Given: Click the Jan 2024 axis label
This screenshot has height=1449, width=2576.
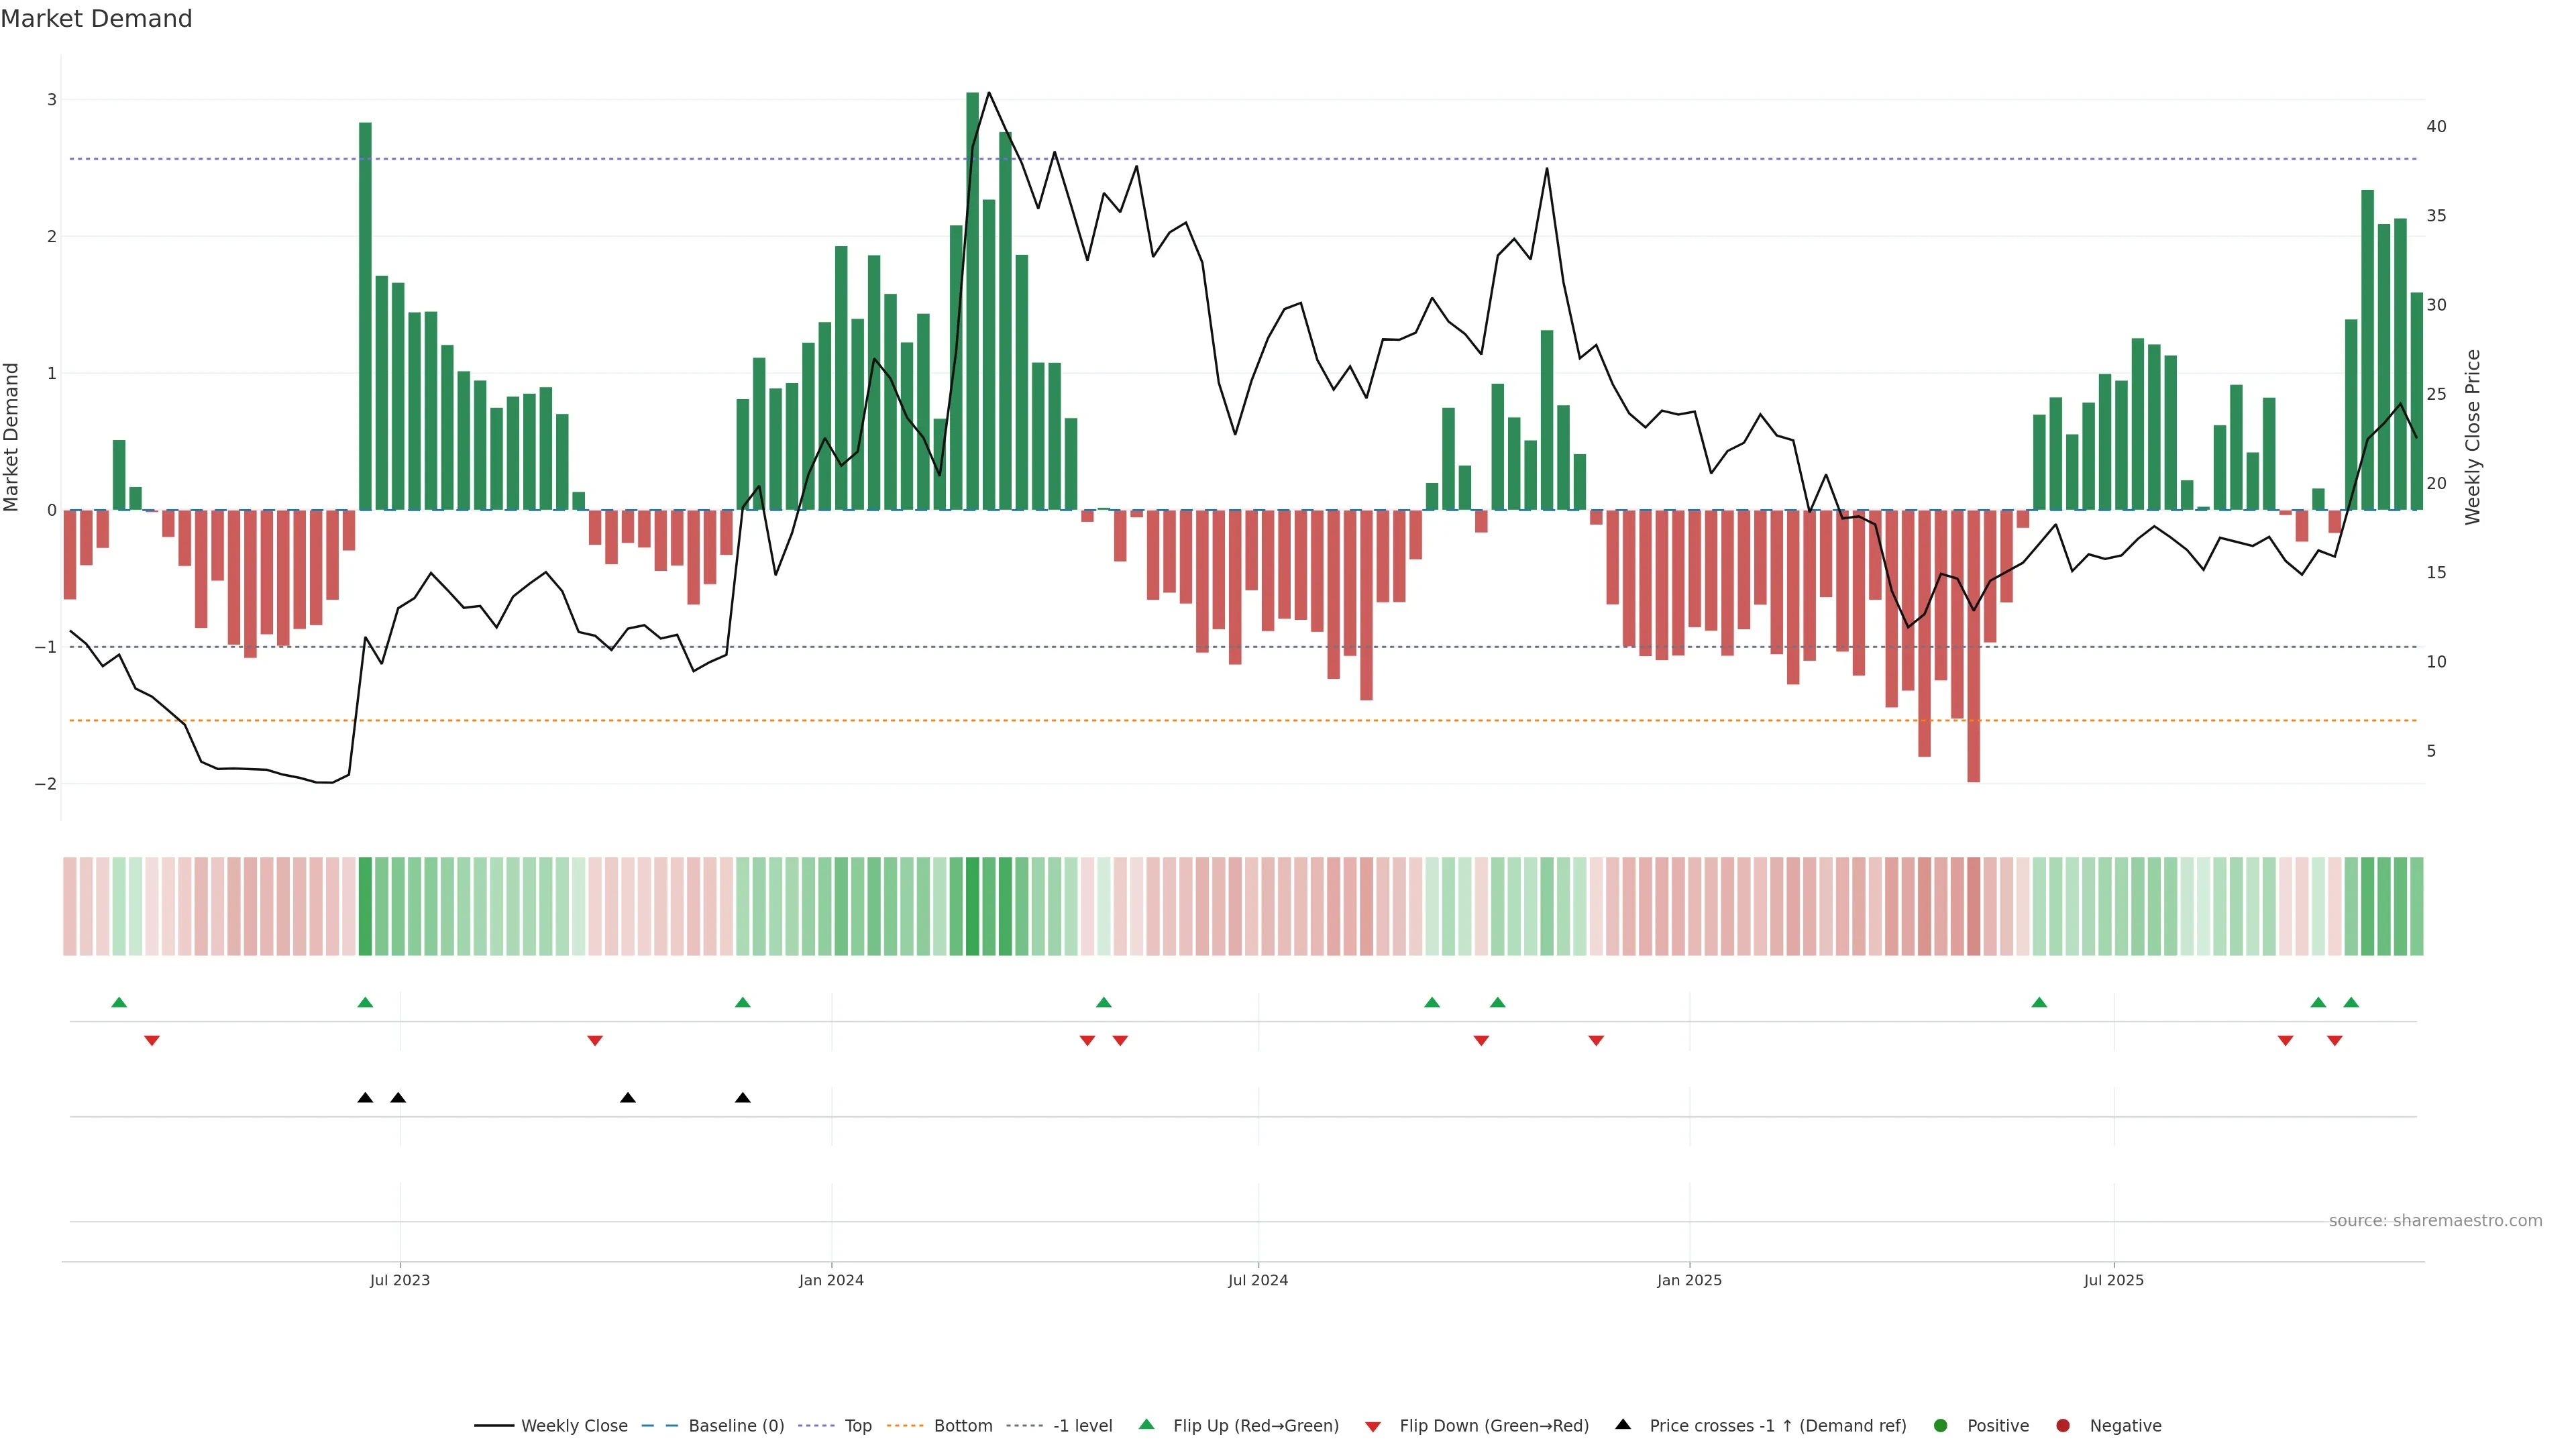Looking at the screenshot, I should click(831, 1281).
